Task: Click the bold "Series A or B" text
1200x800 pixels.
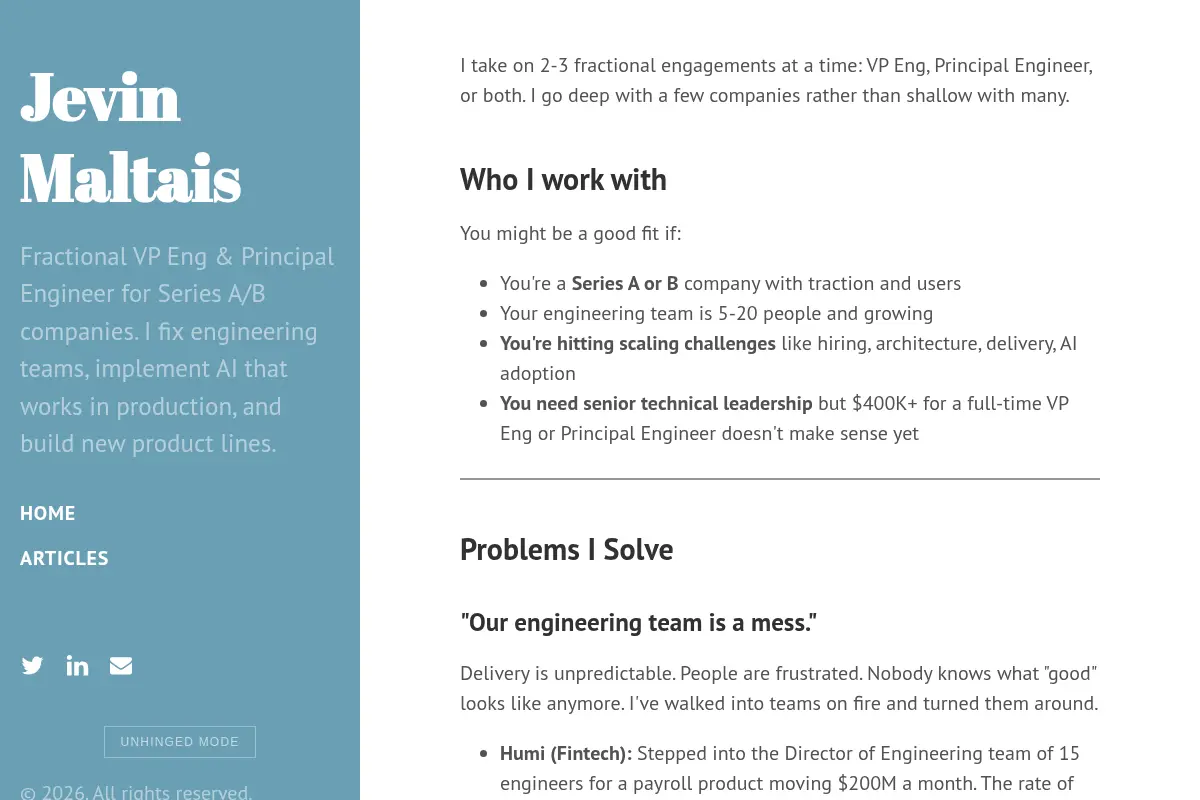Action: coord(625,284)
